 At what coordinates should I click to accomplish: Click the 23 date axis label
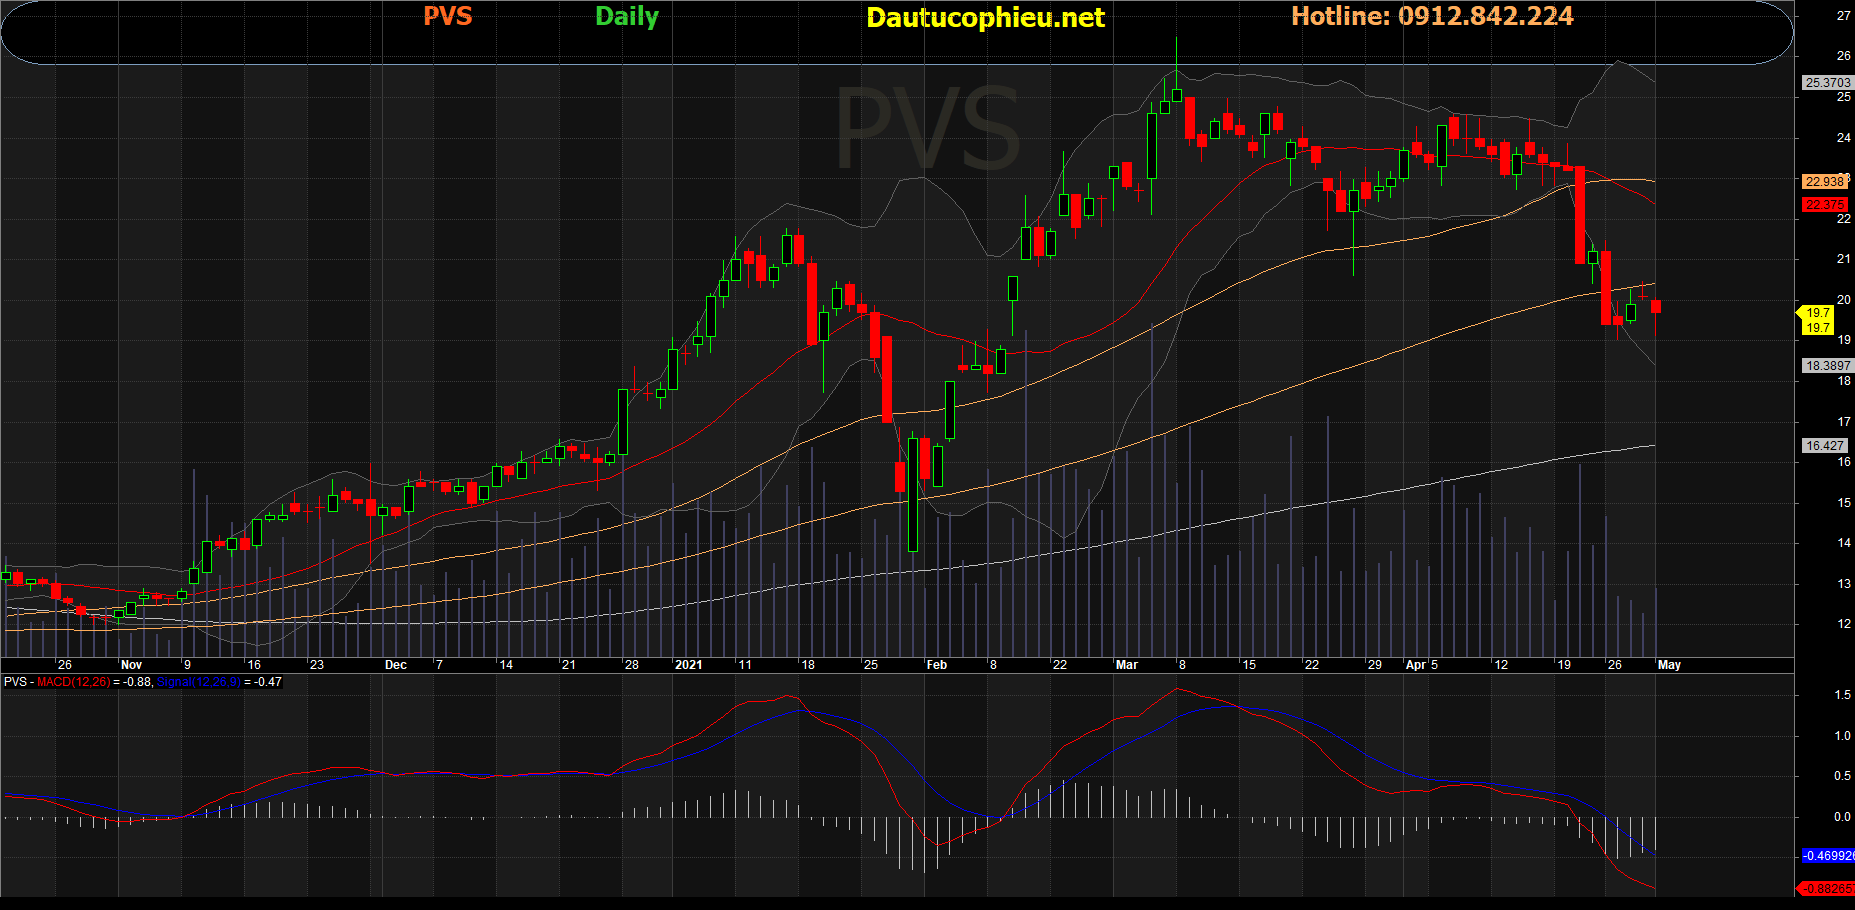317,665
